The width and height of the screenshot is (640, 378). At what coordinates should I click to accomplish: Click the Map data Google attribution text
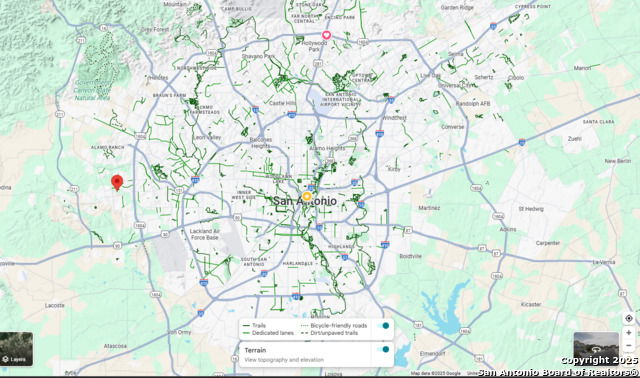coord(436,373)
